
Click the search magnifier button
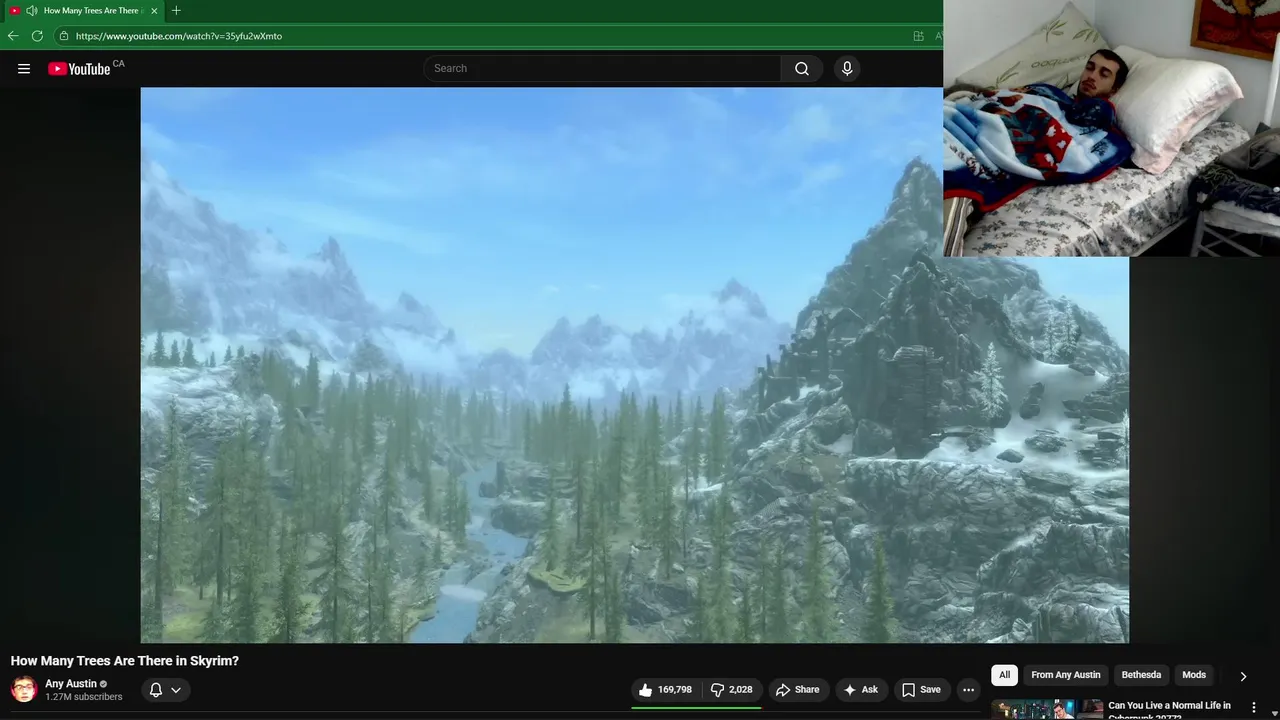coord(802,68)
